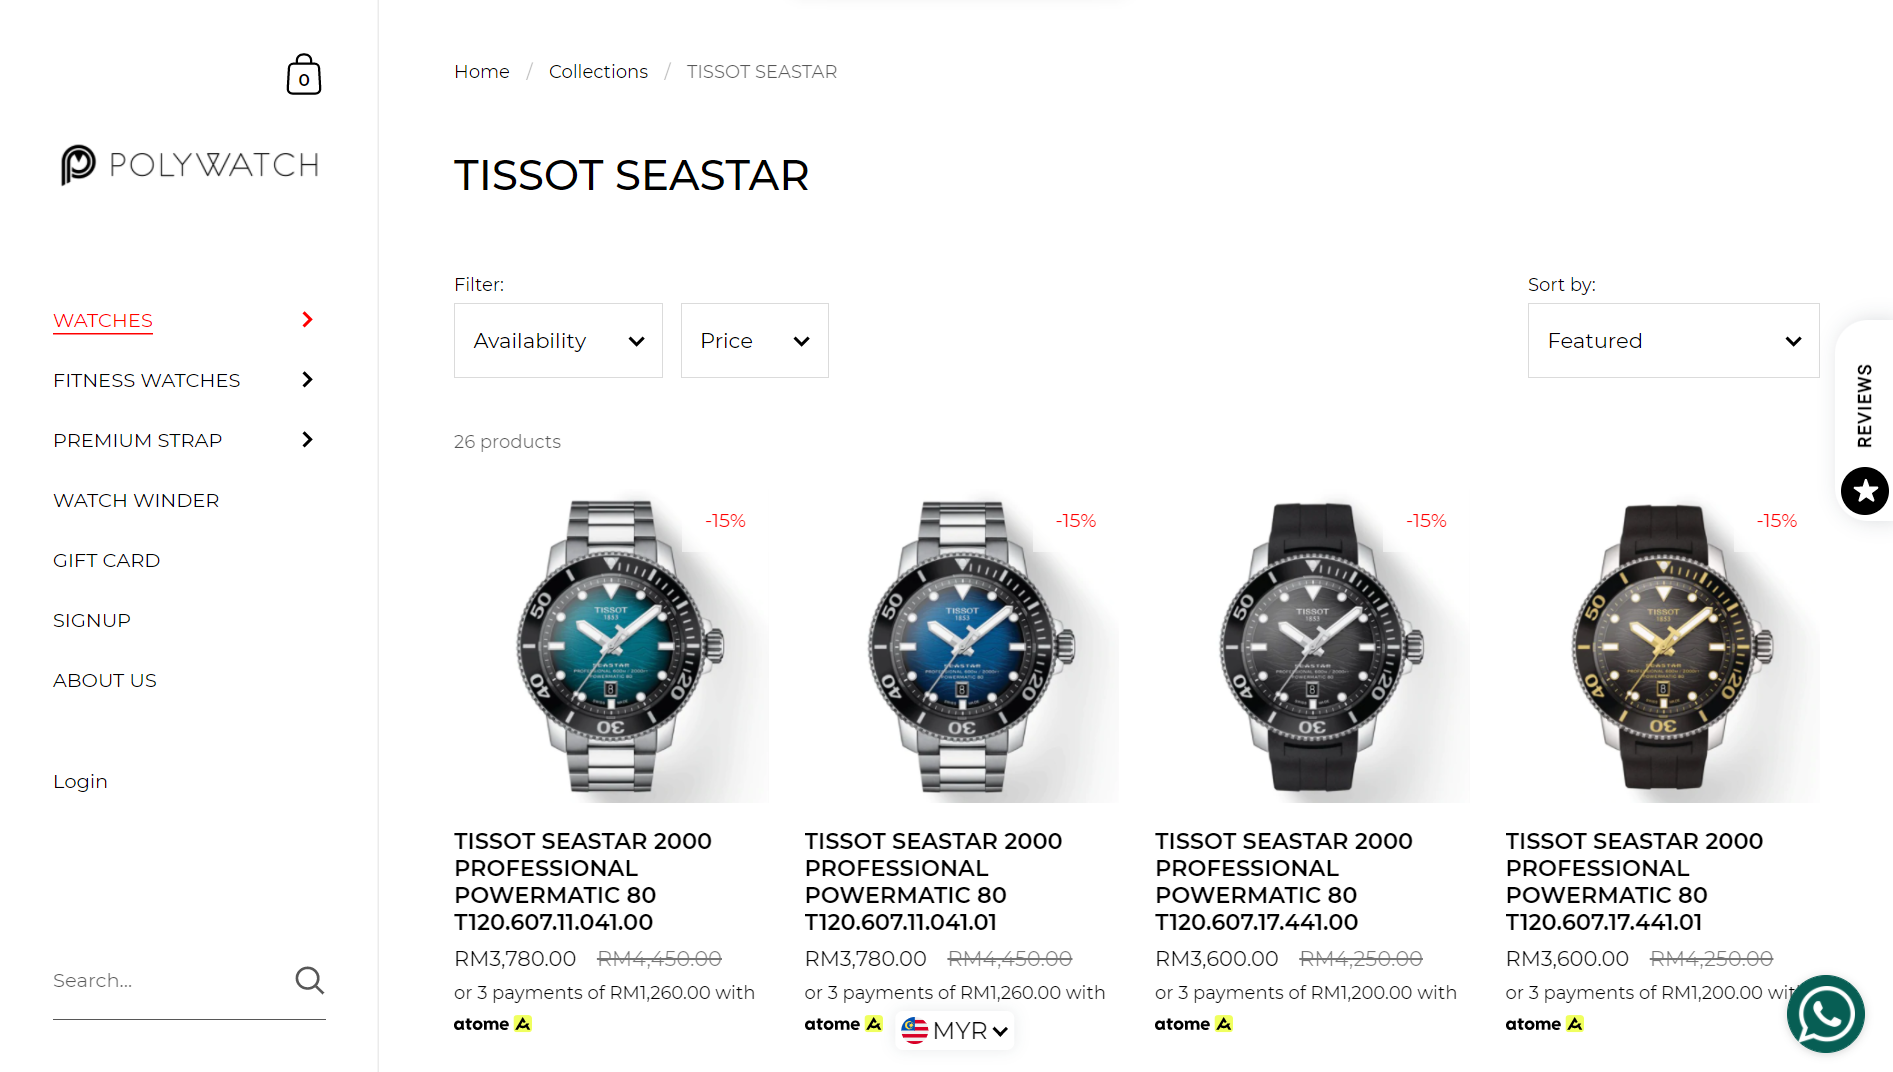The width and height of the screenshot is (1893, 1072).
Task: Go to the Watch Winder menu item
Action: click(x=136, y=500)
